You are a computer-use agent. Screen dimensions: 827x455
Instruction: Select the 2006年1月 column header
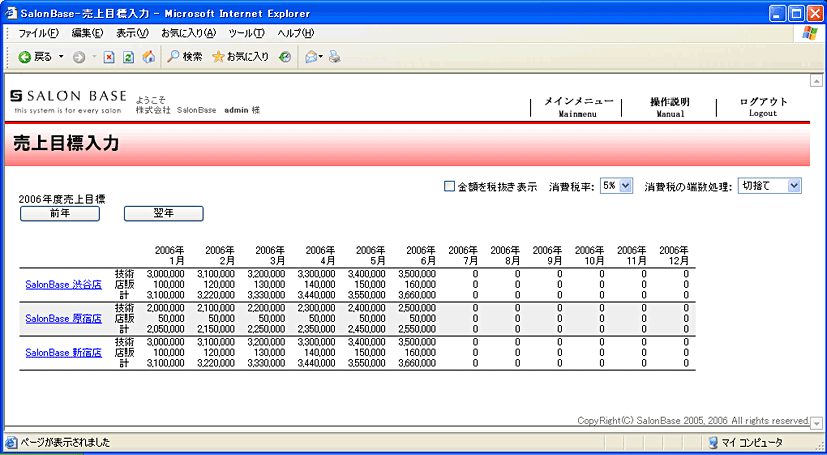169,255
